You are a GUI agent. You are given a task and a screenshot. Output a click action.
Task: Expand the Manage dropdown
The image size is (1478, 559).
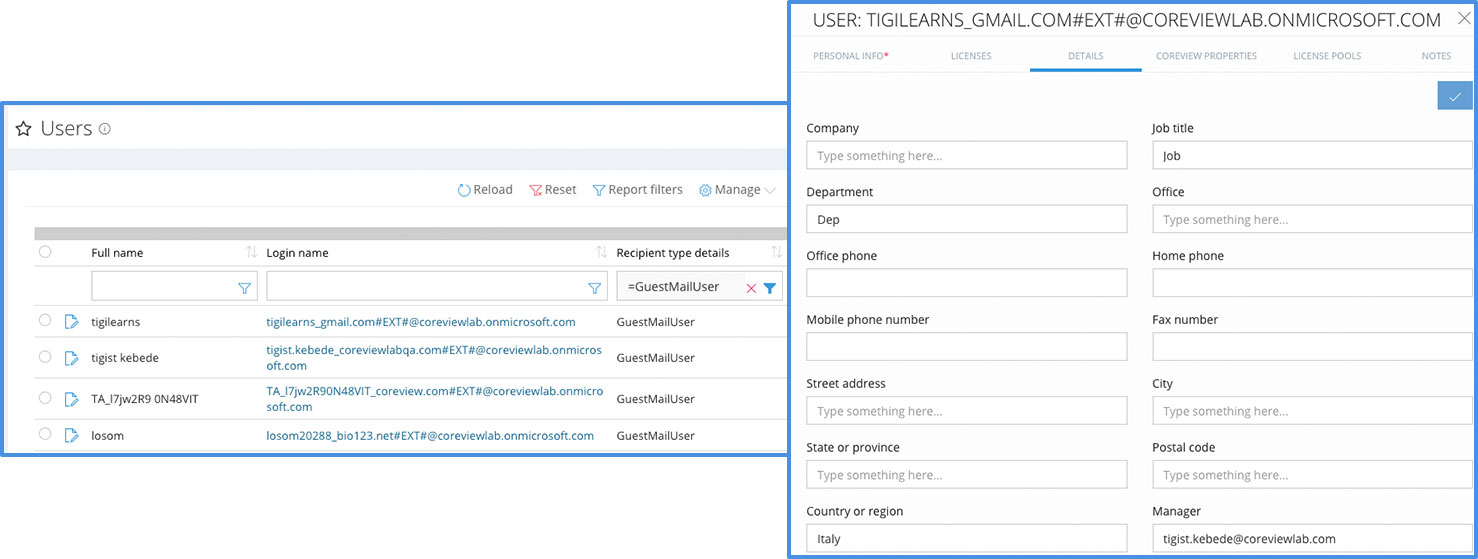tap(737, 190)
